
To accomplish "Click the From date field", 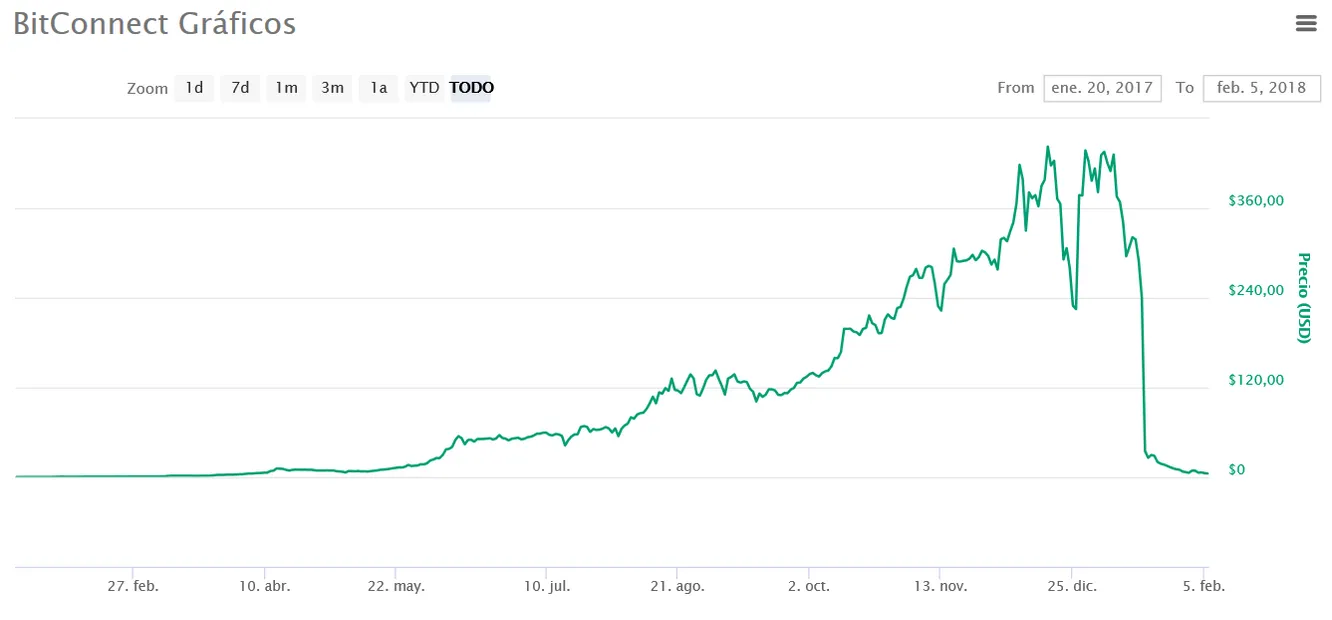I will click(x=1102, y=88).
